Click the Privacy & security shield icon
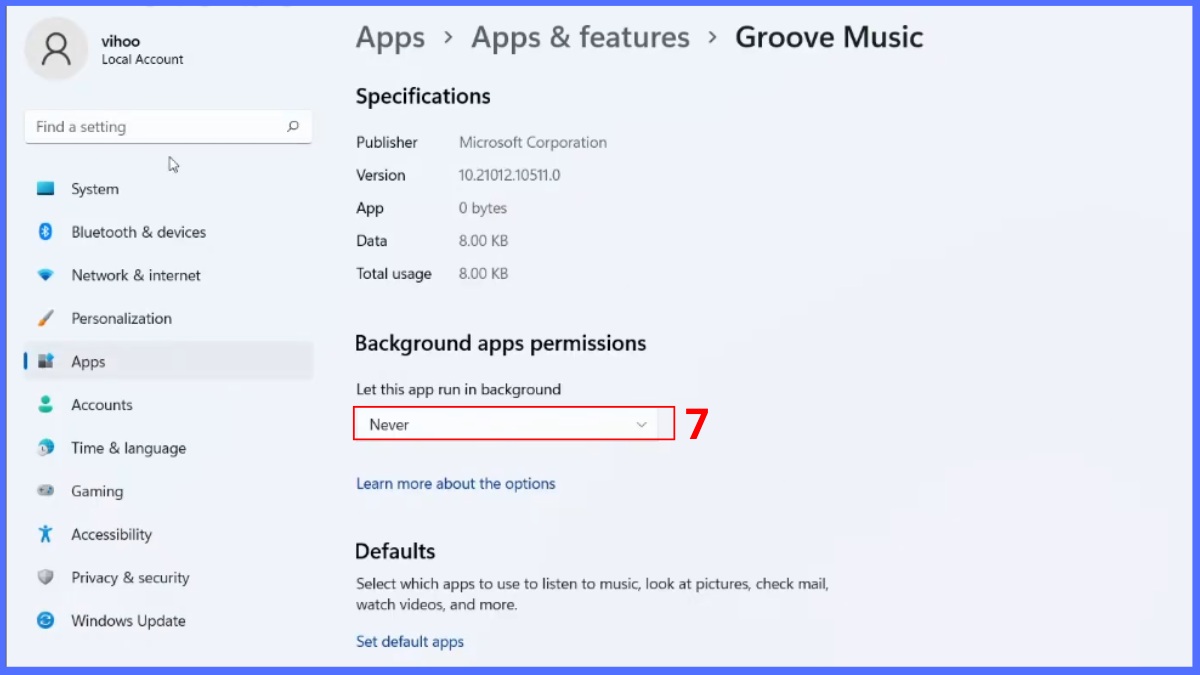This screenshot has width=1200, height=675. tap(45, 577)
